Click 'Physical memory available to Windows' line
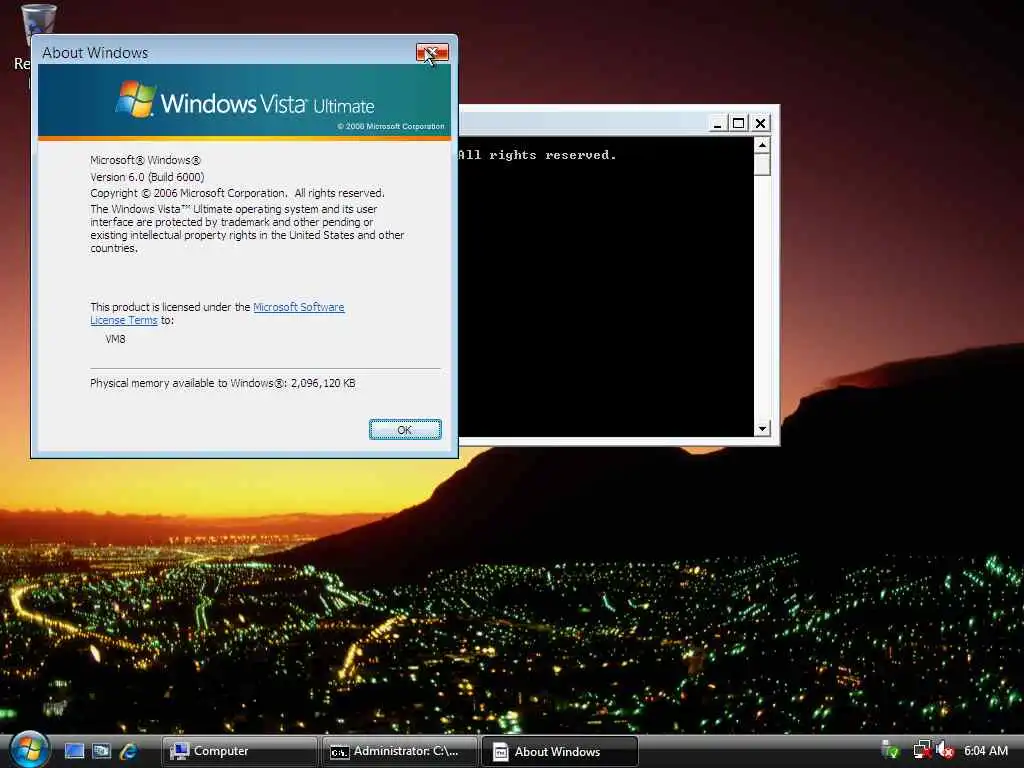Image resolution: width=1024 pixels, height=768 pixels. coord(223,383)
